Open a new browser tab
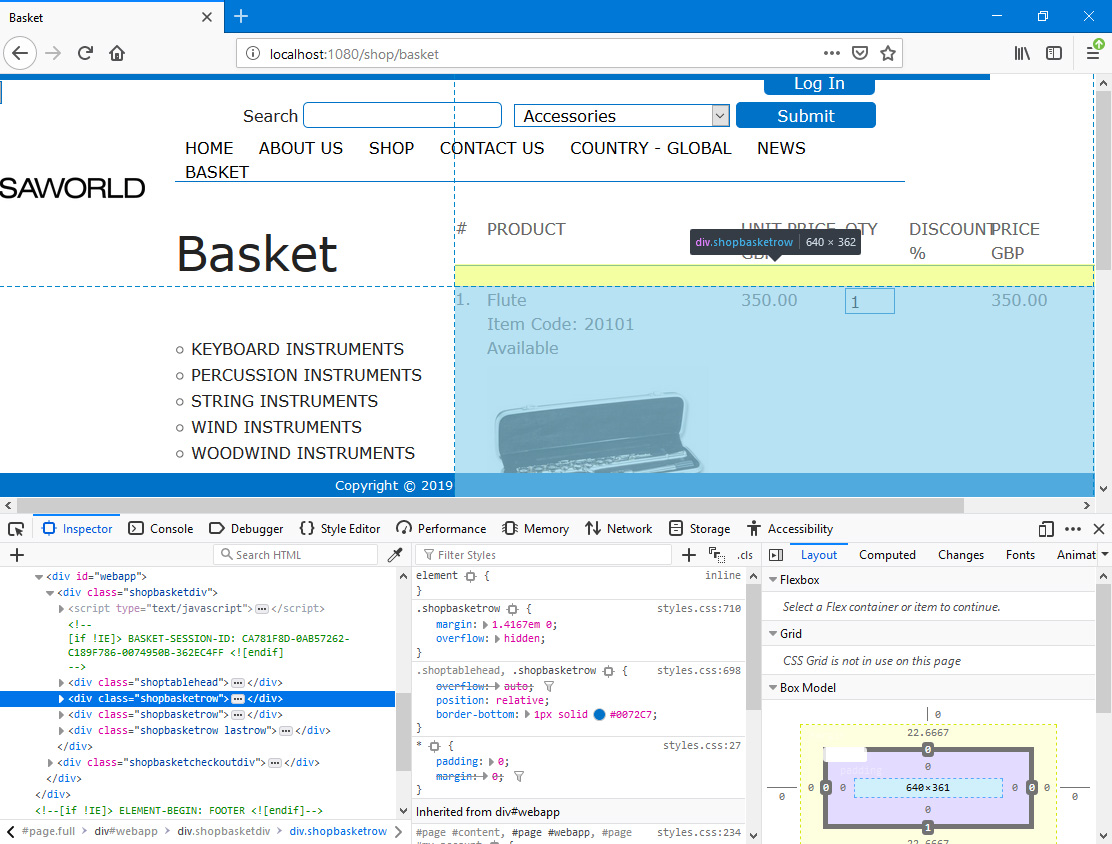The image size is (1112, 844). coord(241,16)
